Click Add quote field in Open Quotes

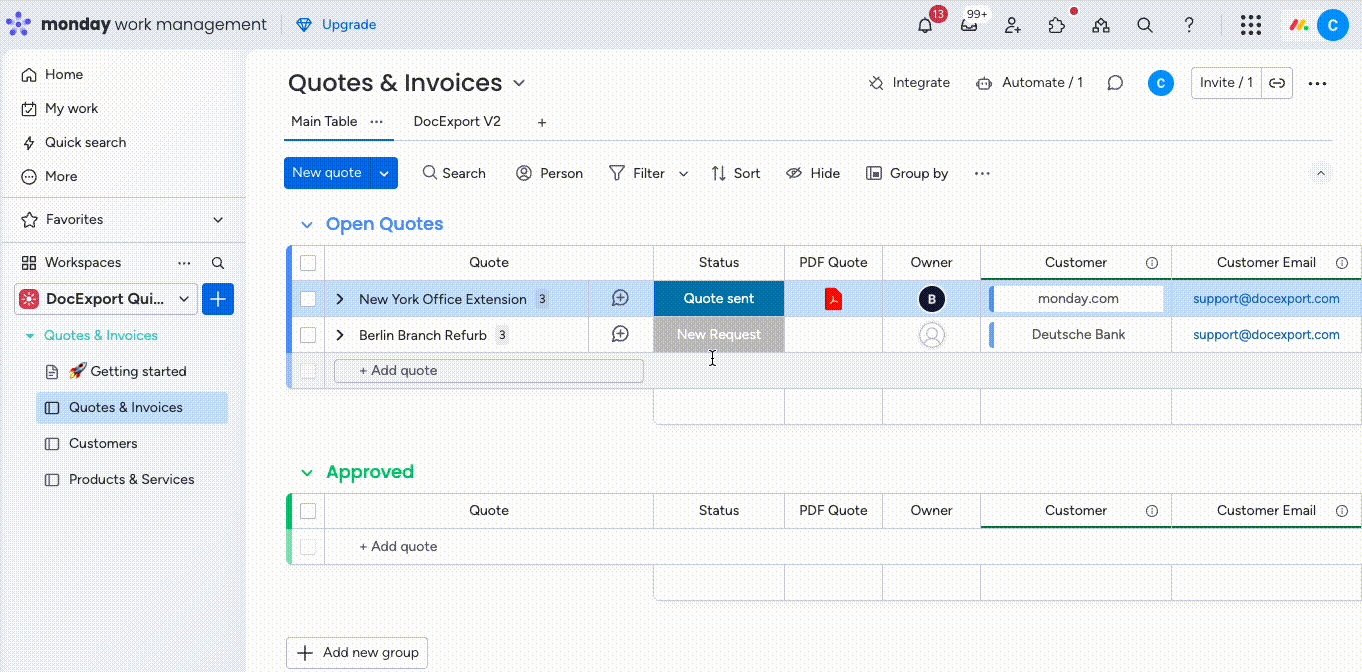[488, 371]
